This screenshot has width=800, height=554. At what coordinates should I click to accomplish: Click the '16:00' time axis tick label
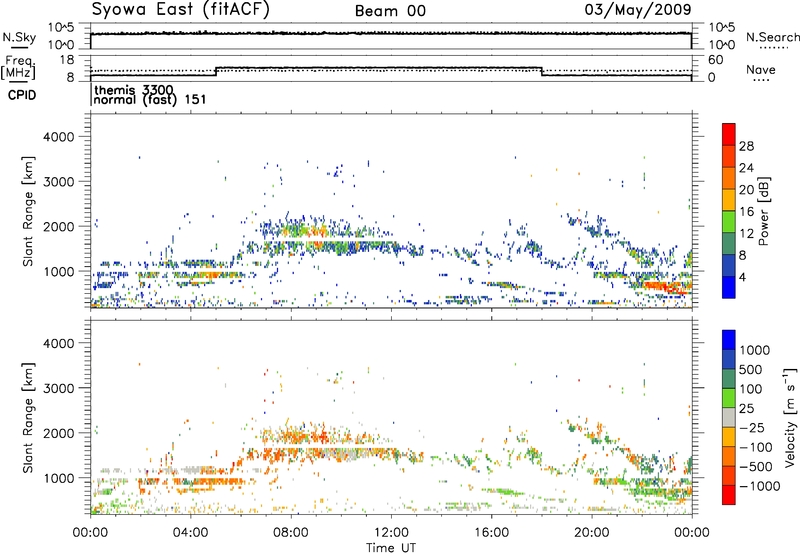click(x=491, y=532)
